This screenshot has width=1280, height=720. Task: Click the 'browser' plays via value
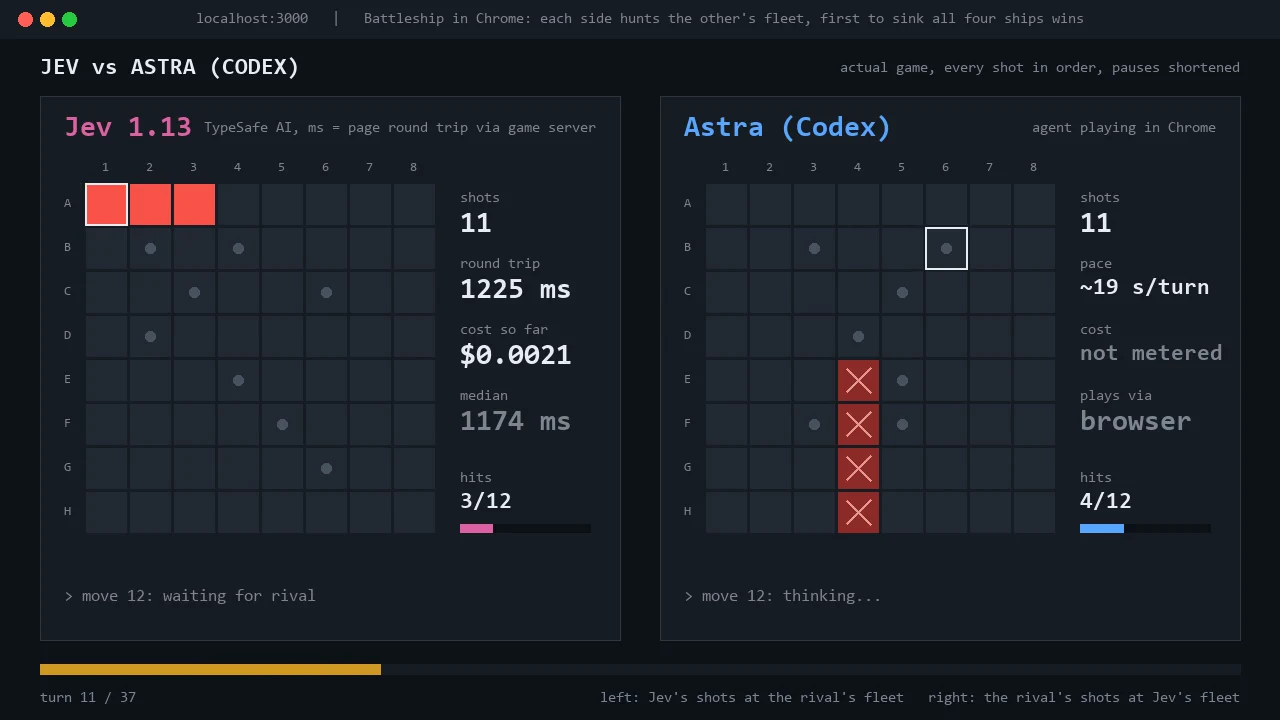click(x=1135, y=421)
